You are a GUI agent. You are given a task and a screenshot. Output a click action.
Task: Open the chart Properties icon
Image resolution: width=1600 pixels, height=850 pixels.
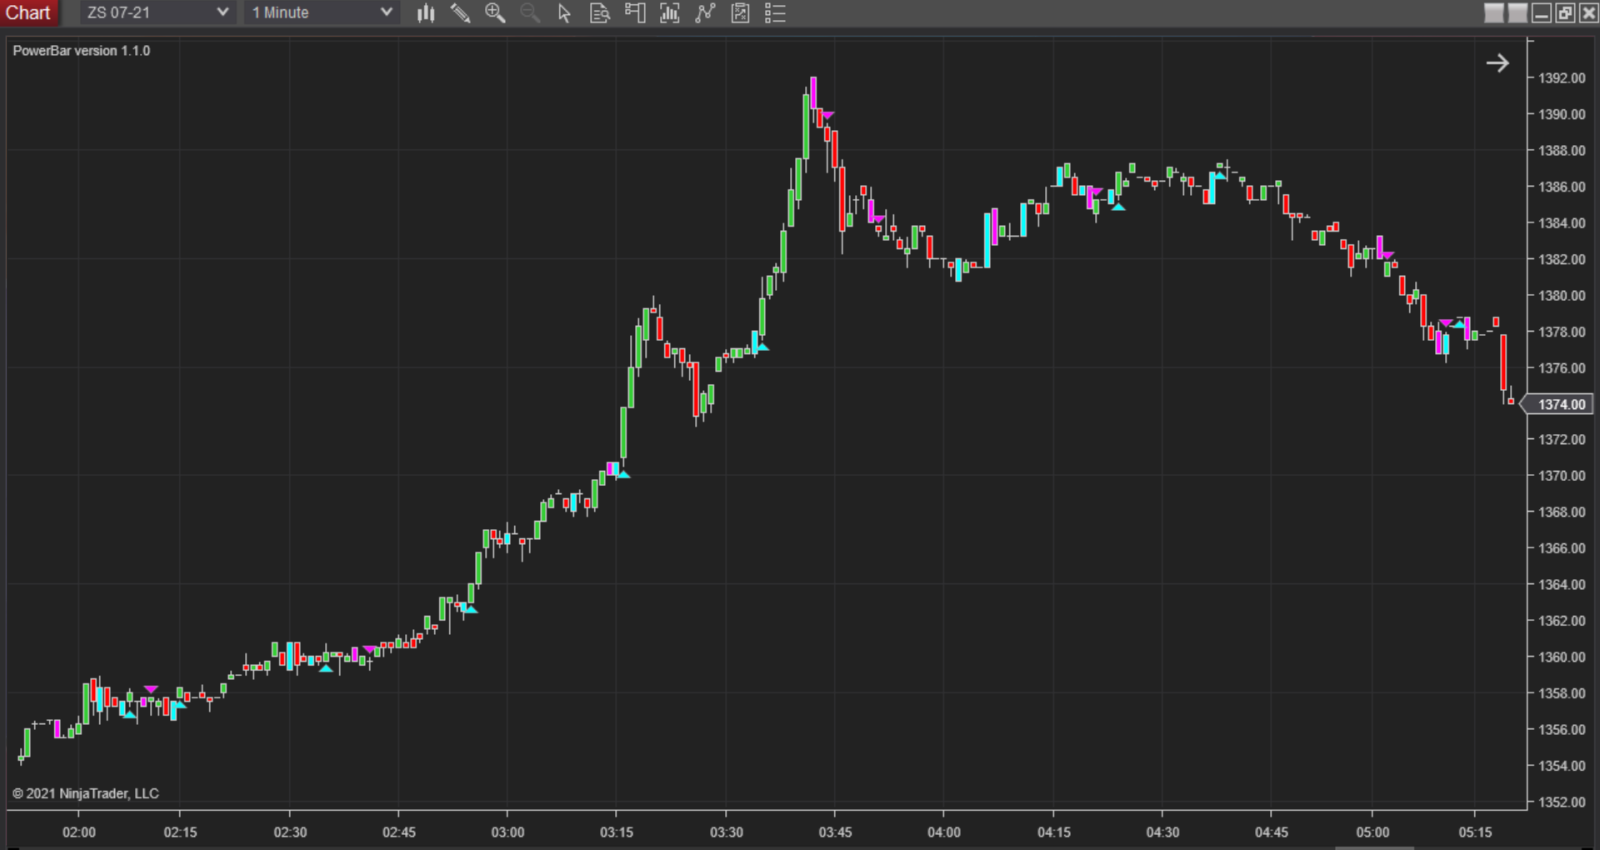(740, 13)
